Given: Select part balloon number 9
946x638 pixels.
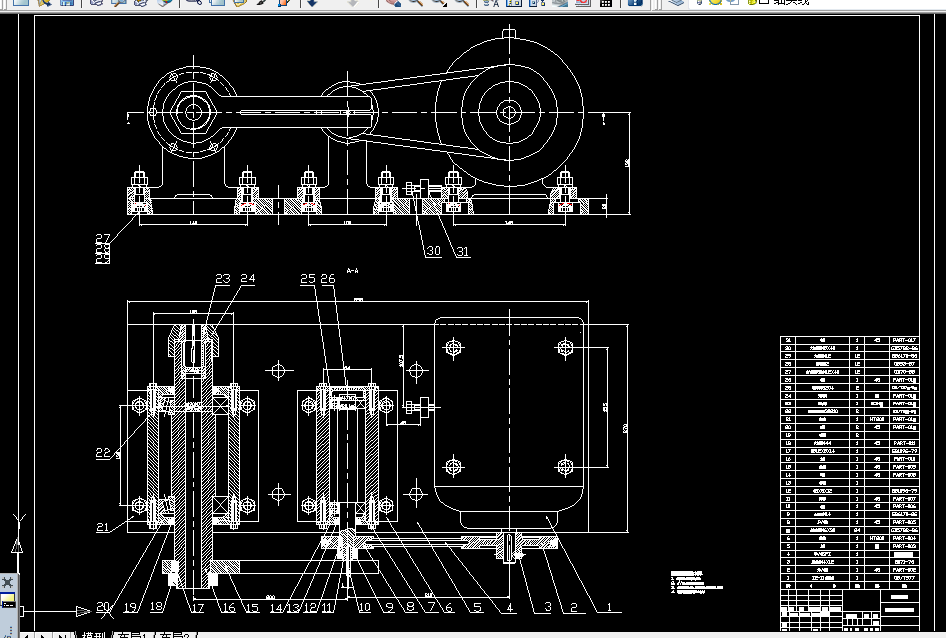Looking at the screenshot, I should (389, 607).
